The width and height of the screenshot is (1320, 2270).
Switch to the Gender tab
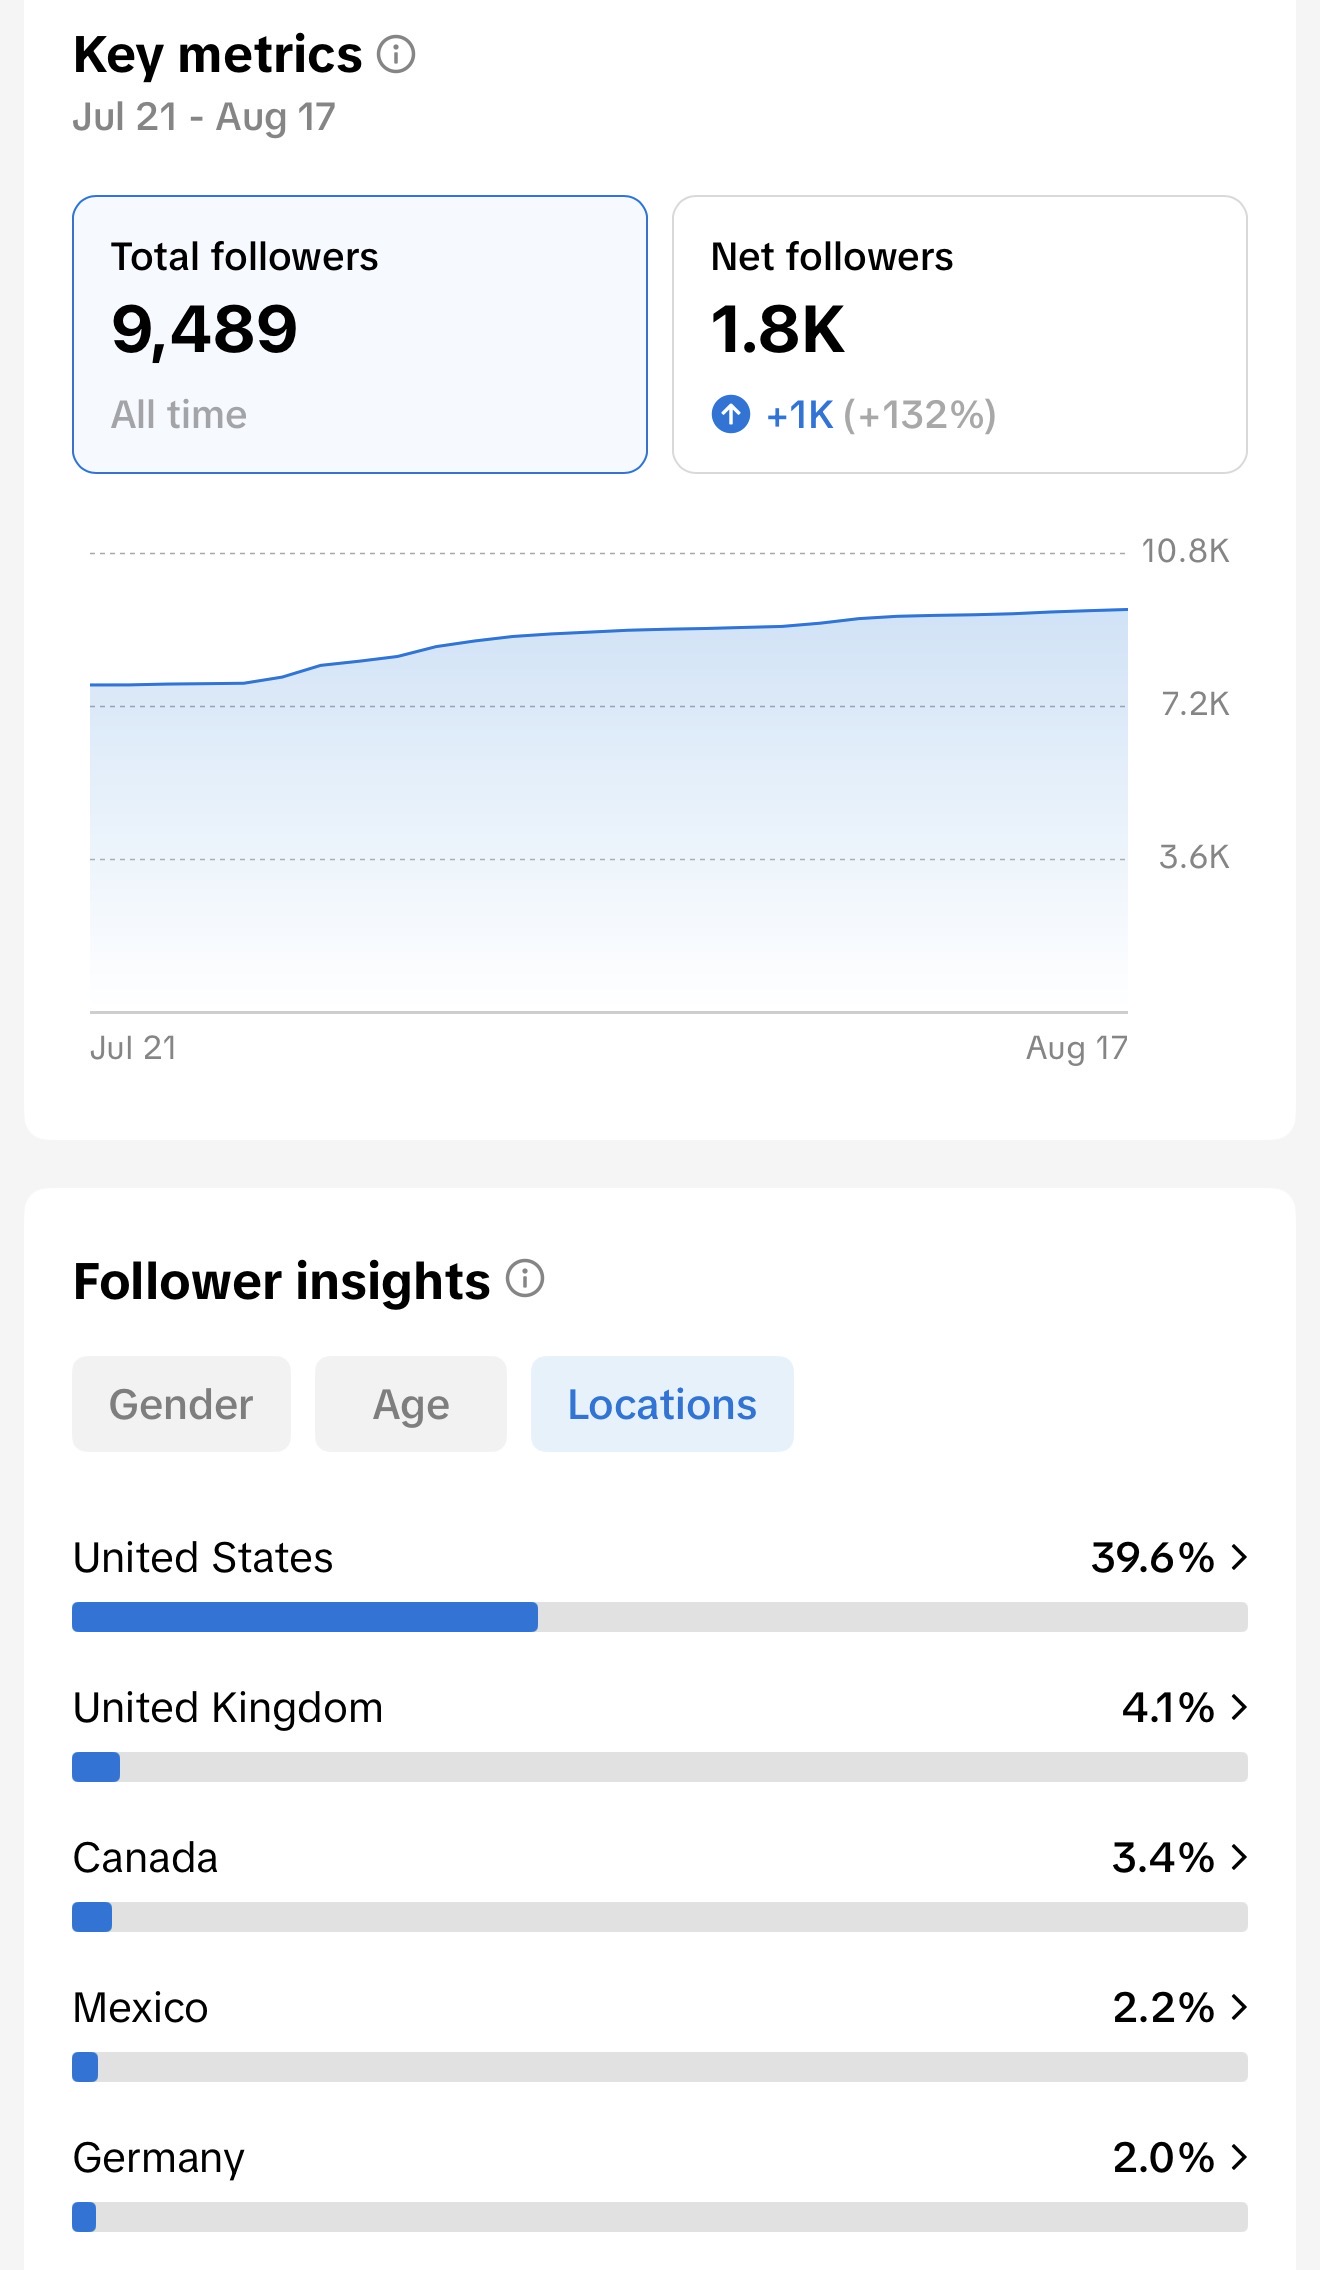point(181,1404)
